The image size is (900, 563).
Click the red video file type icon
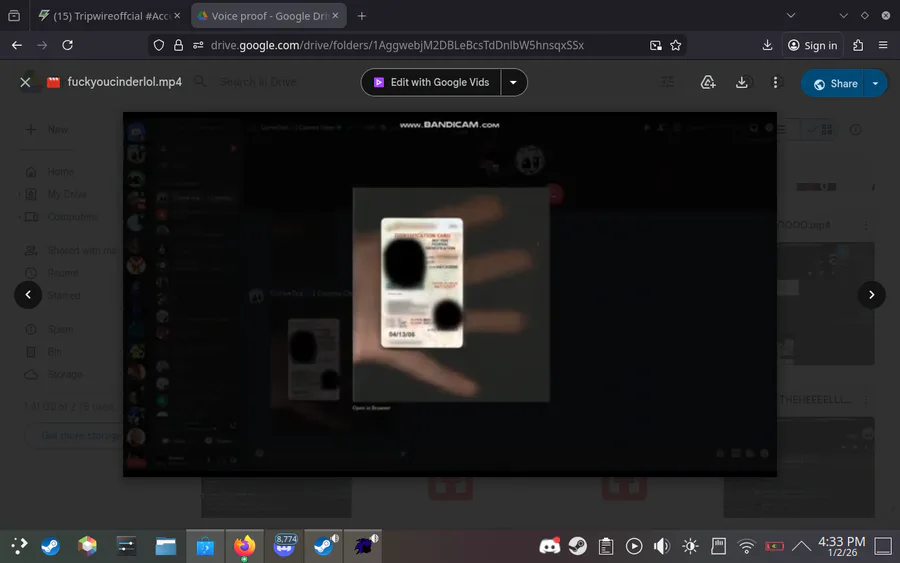click(x=53, y=82)
